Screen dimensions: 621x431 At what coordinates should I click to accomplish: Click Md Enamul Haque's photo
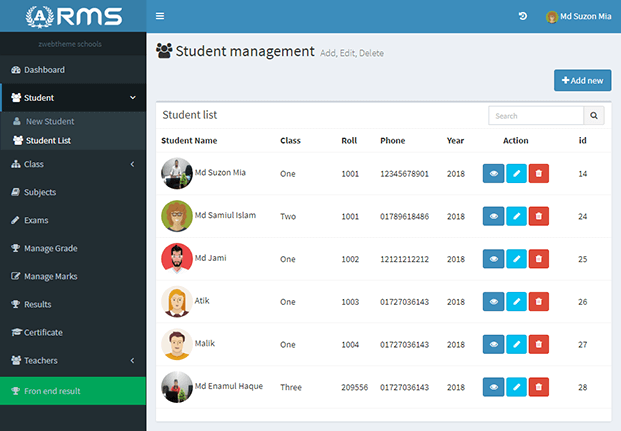(x=177, y=387)
